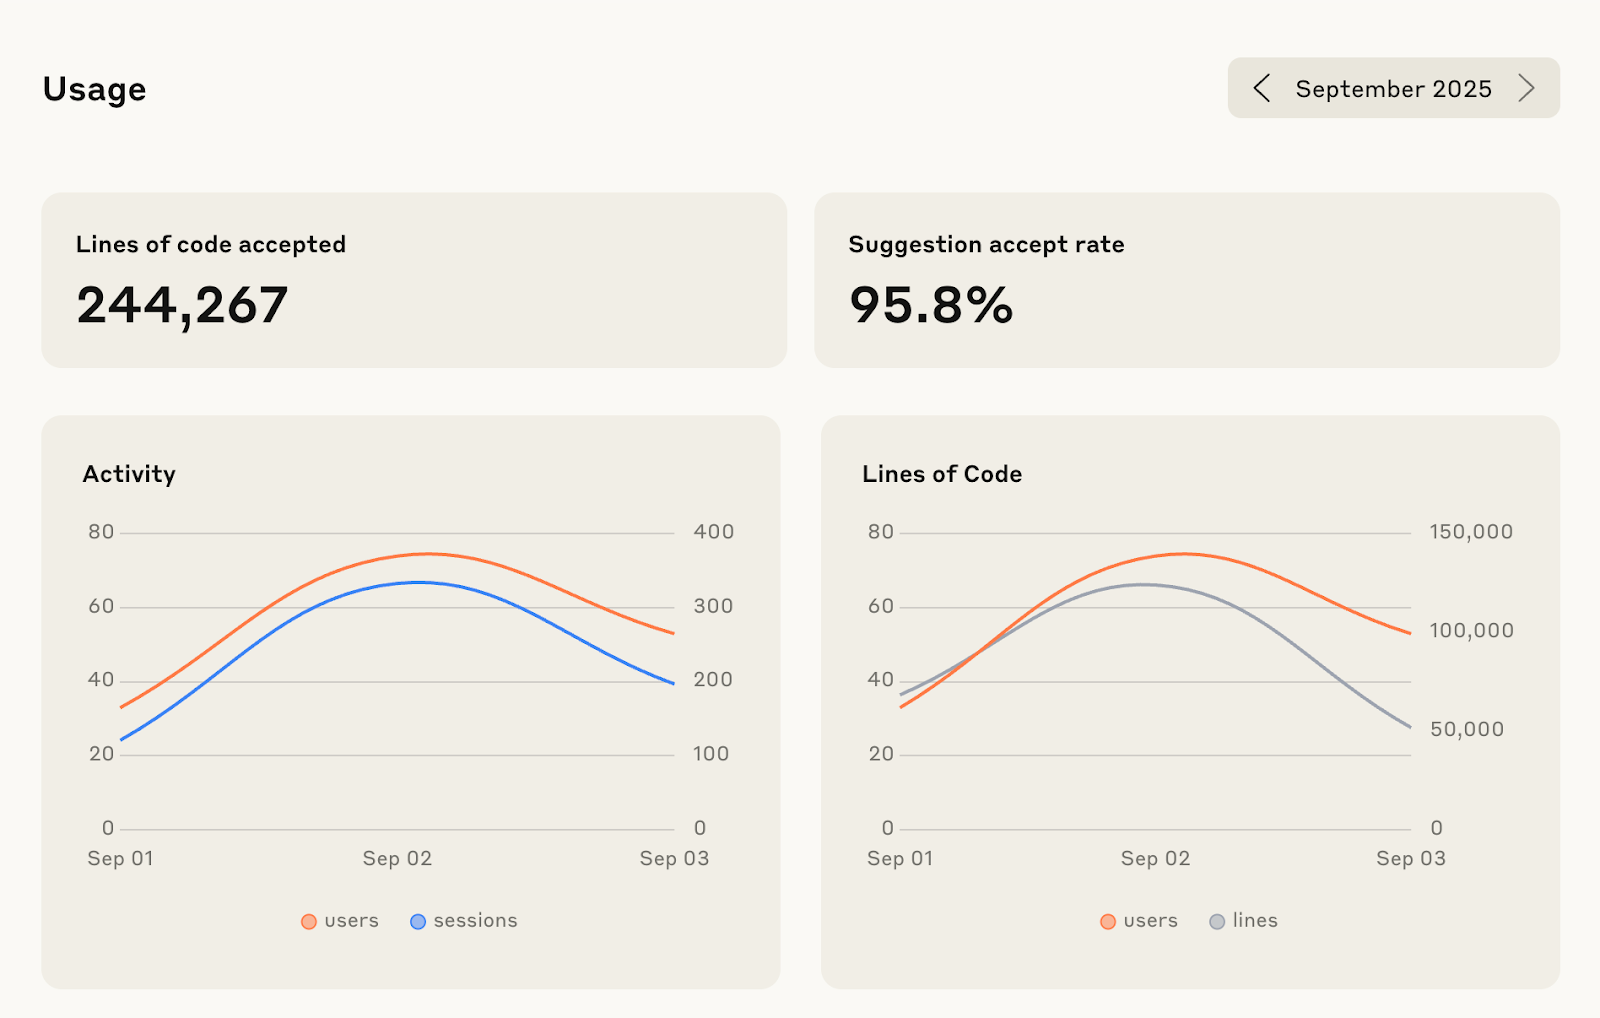1600x1018 pixels.
Task: Click the sessions legend dot on Activity chart
Action: click(418, 921)
